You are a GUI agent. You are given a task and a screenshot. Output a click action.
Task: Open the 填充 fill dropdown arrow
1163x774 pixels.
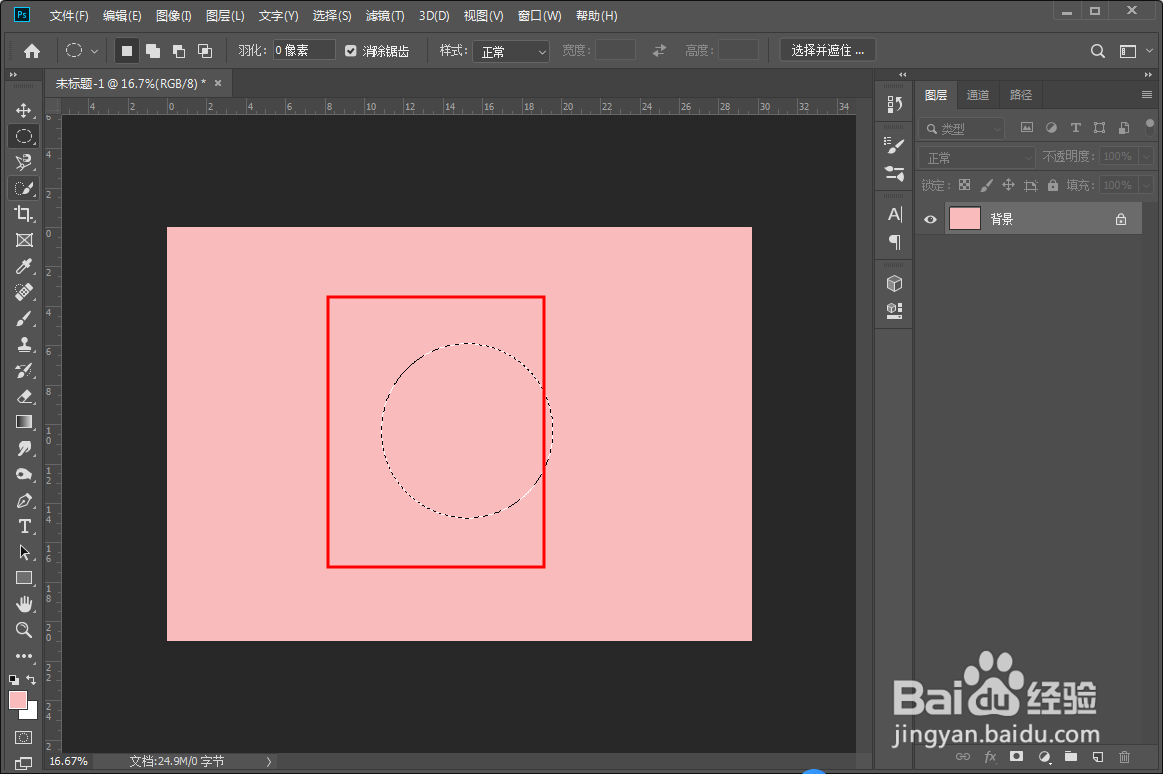tap(1147, 185)
